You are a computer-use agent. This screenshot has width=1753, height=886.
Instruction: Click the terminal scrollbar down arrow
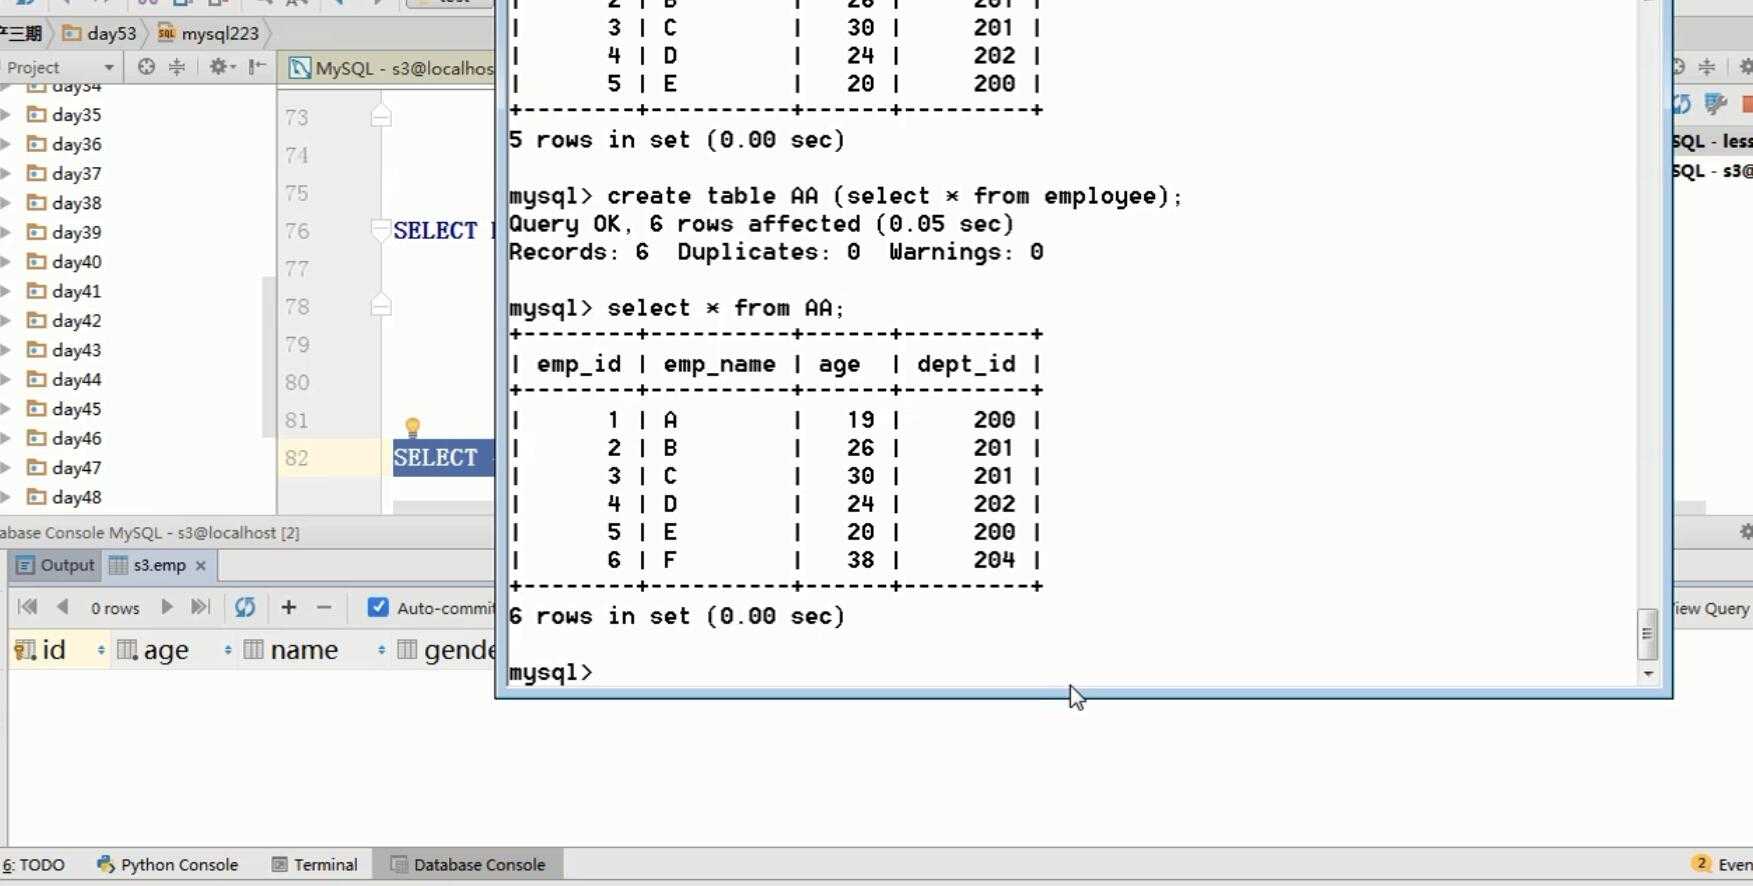coord(1647,674)
